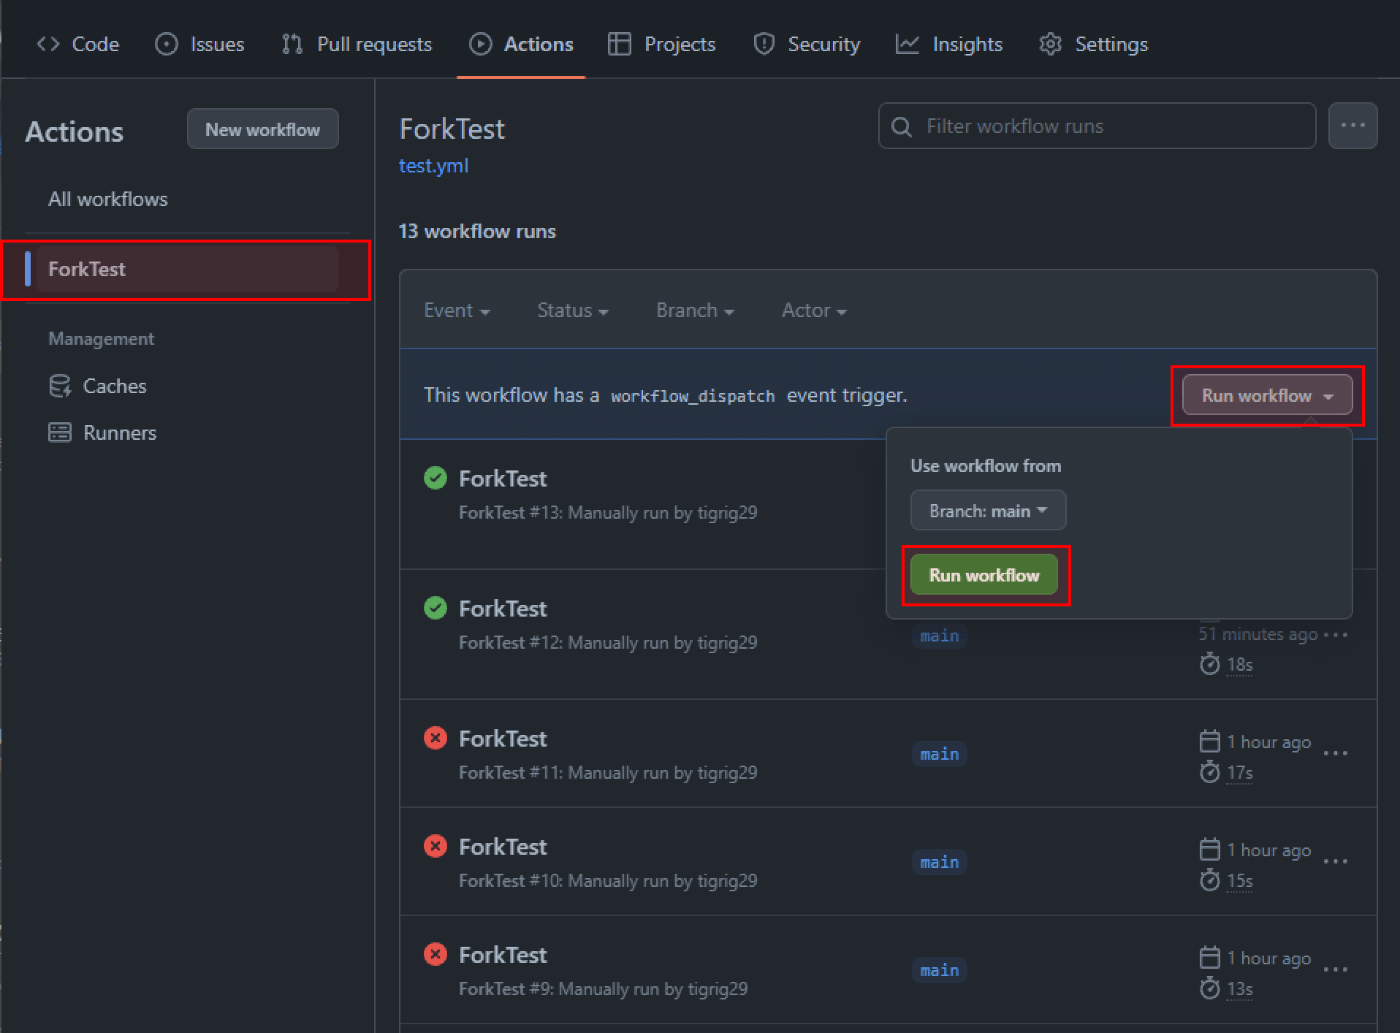Click the 17s duration stopwatch icon

[x=1210, y=772]
